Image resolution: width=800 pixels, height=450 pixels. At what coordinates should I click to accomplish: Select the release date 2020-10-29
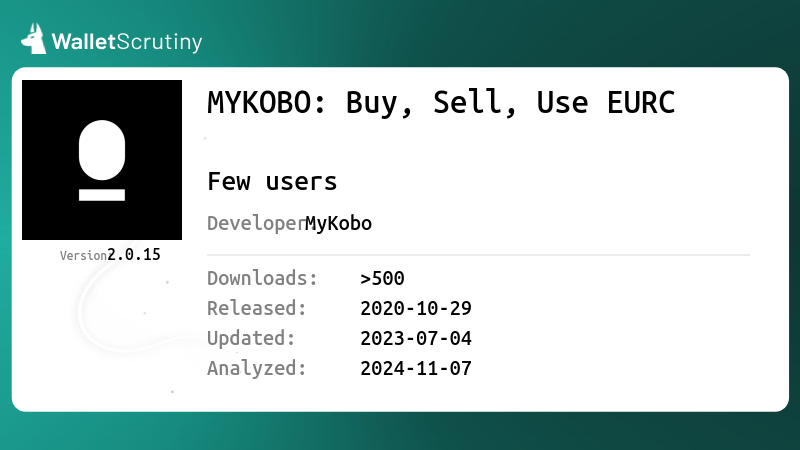416,309
